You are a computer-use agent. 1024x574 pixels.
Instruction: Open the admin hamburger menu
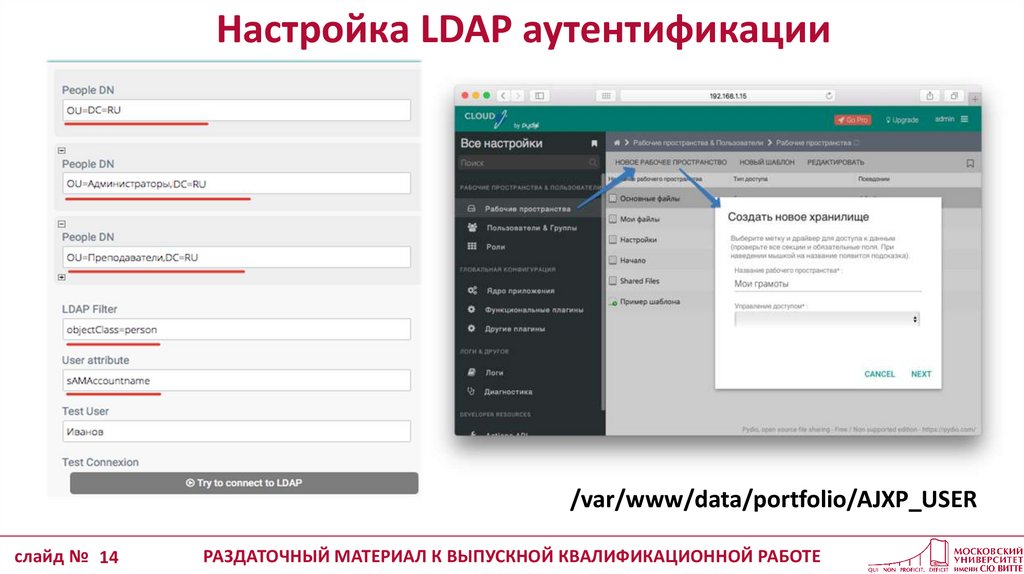964,119
